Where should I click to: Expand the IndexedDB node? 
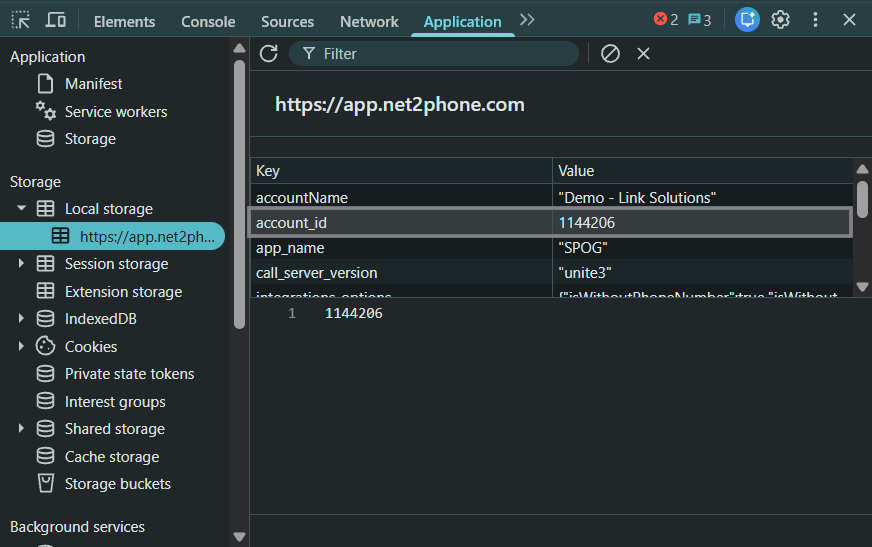point(21,319)
